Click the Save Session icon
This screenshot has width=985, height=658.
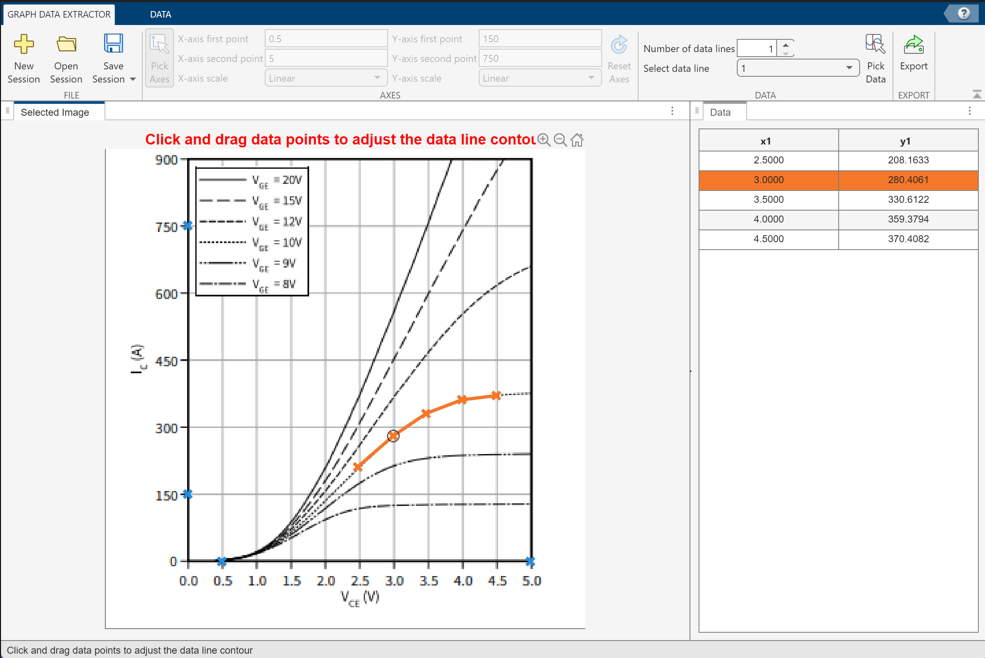coord(111,45)
